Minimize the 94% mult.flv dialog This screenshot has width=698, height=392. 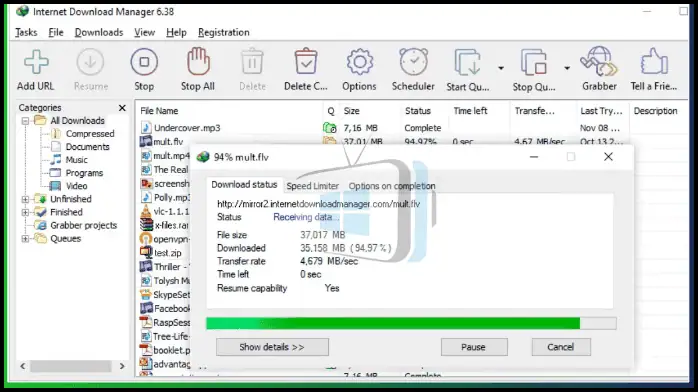point(534,157)
